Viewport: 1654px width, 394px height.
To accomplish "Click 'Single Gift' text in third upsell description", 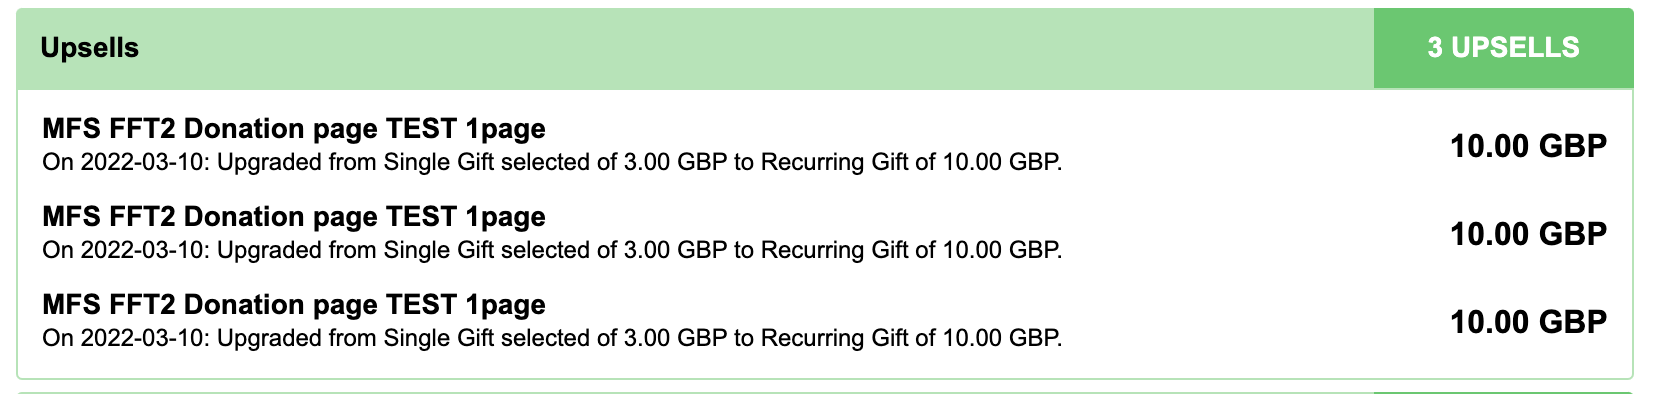I will [439, 338].
